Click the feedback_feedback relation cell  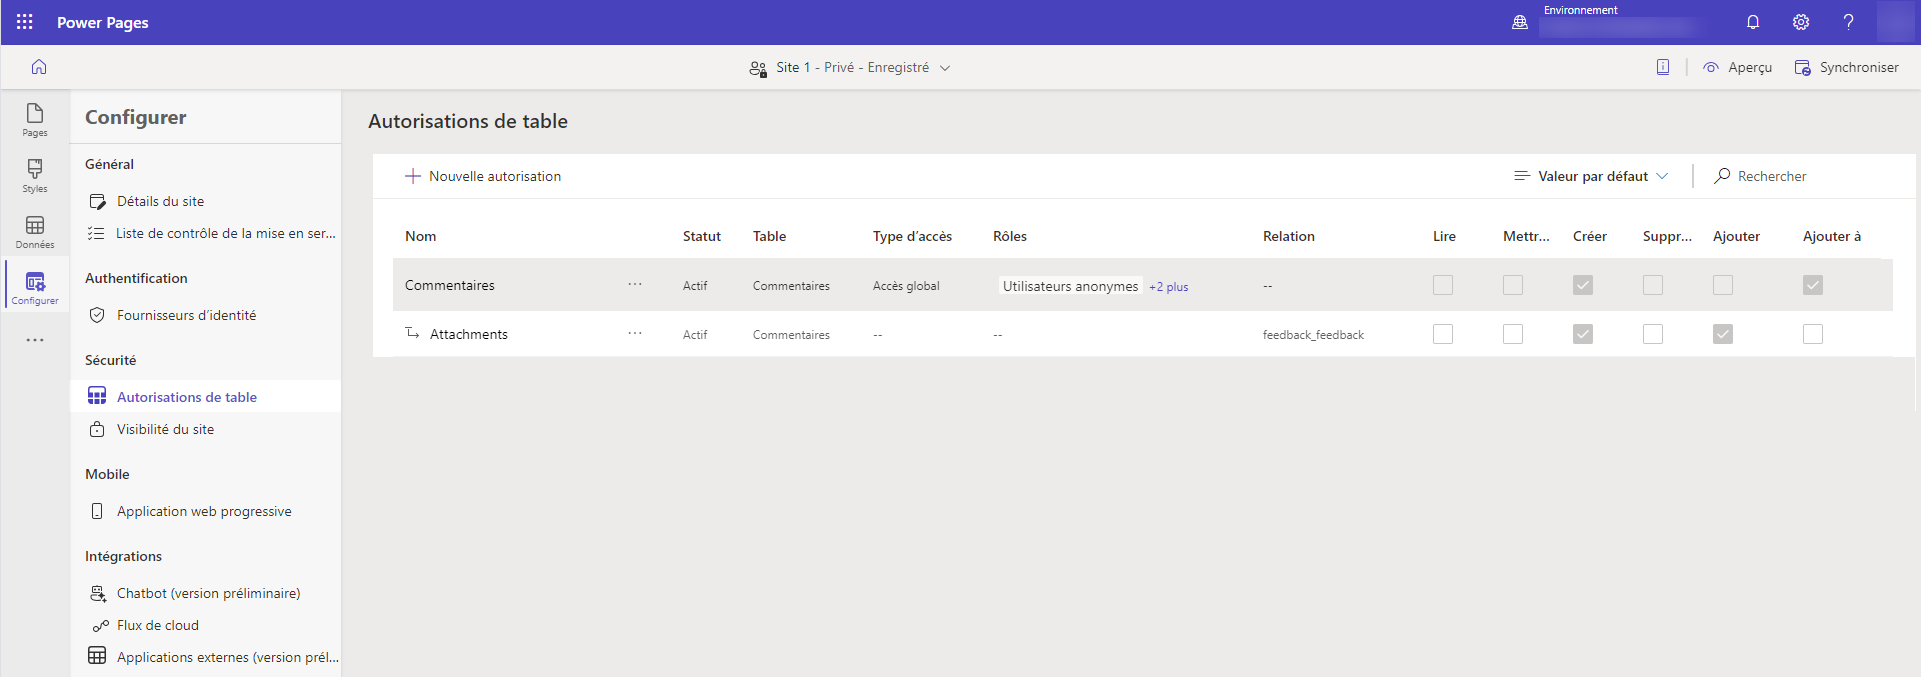click(x=1313, y=335)
